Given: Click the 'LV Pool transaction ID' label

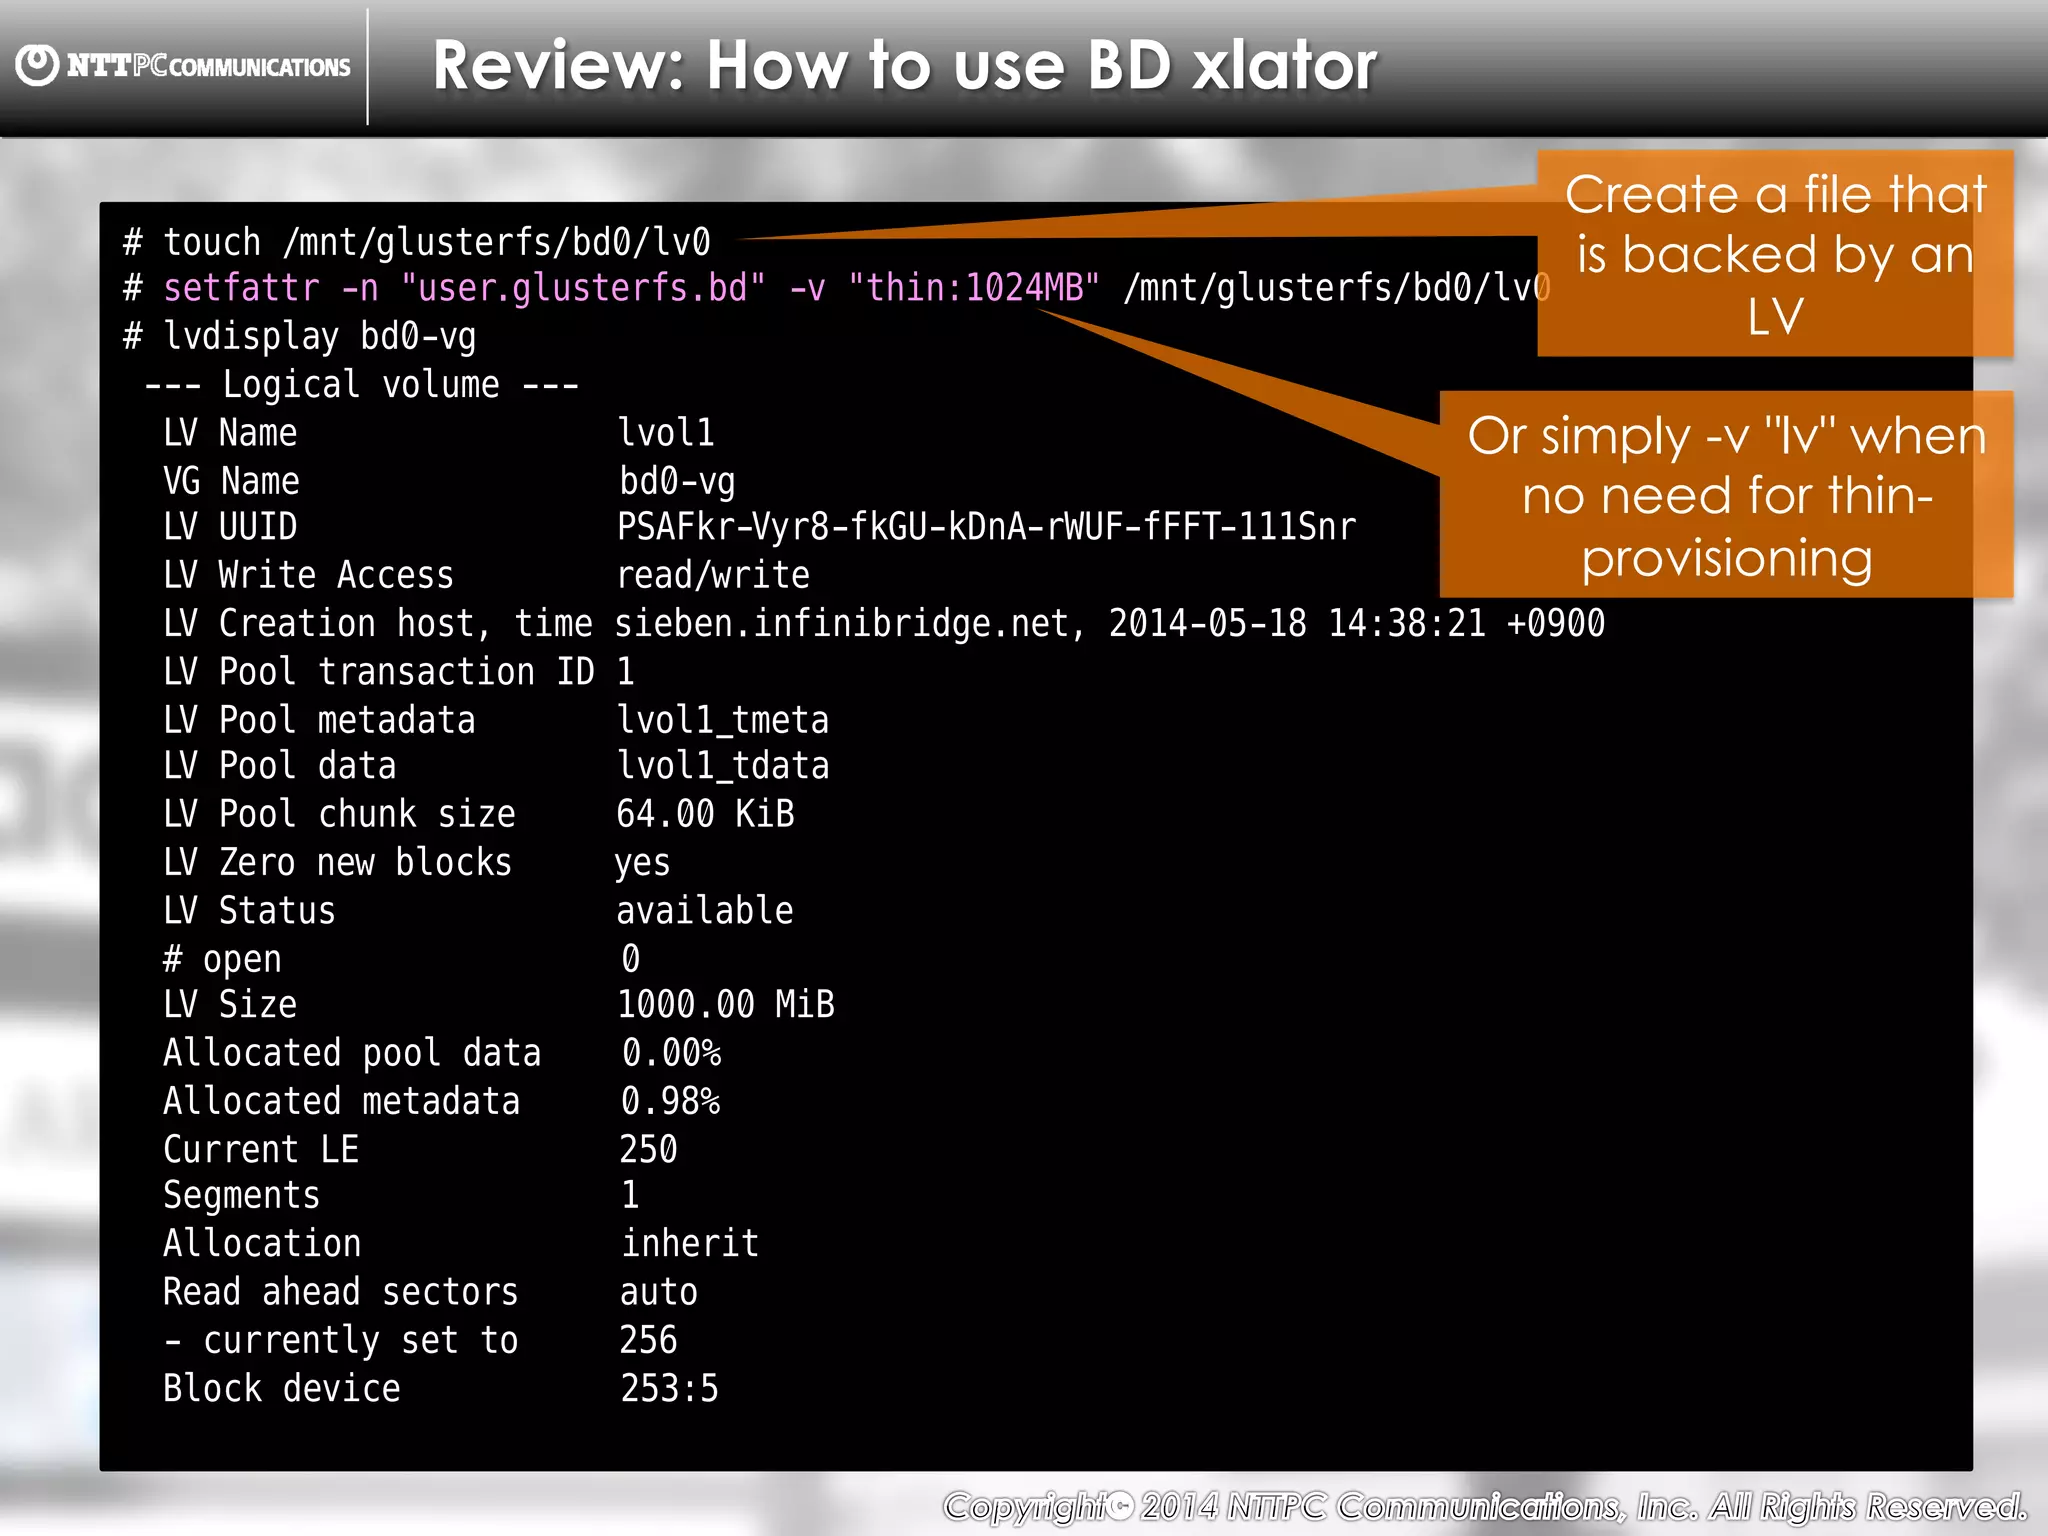Looking at the screenshot, I should pos(379,671).
